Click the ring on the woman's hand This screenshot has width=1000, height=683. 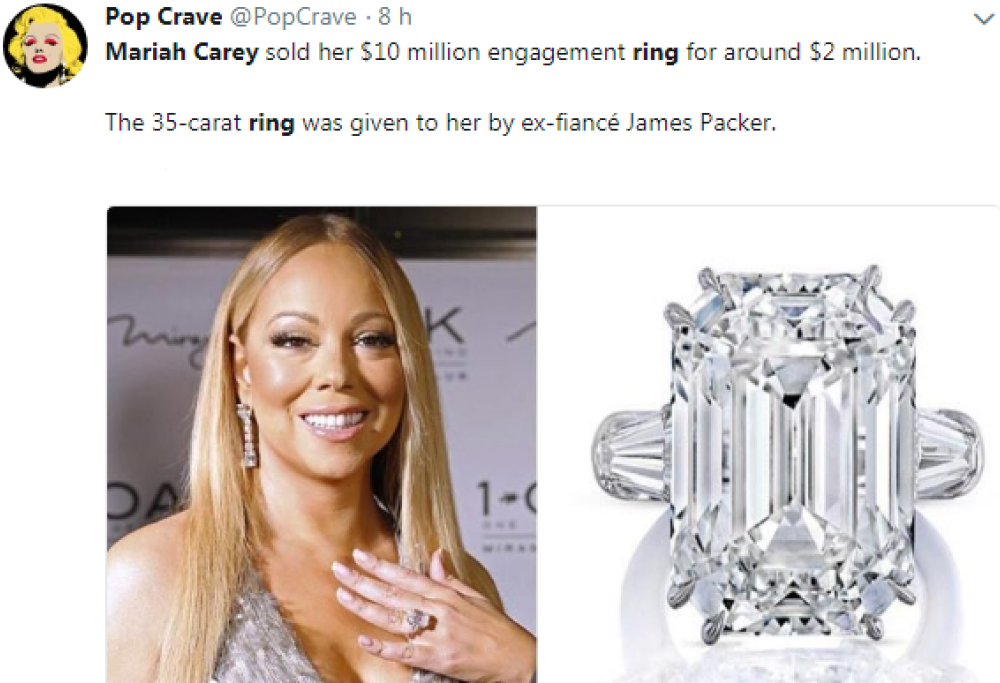tap(412, 621)
